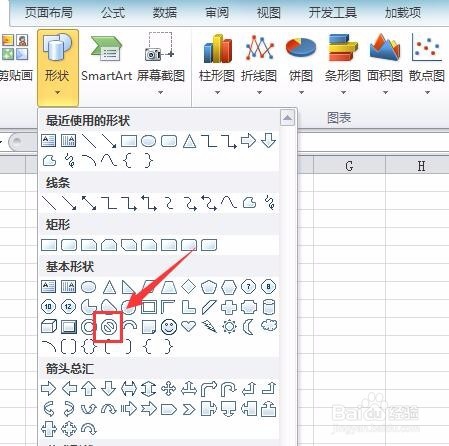Select the Octagon shape labeled 8
The width and height of the screenshot is (449, 446).
coord(269,287)
